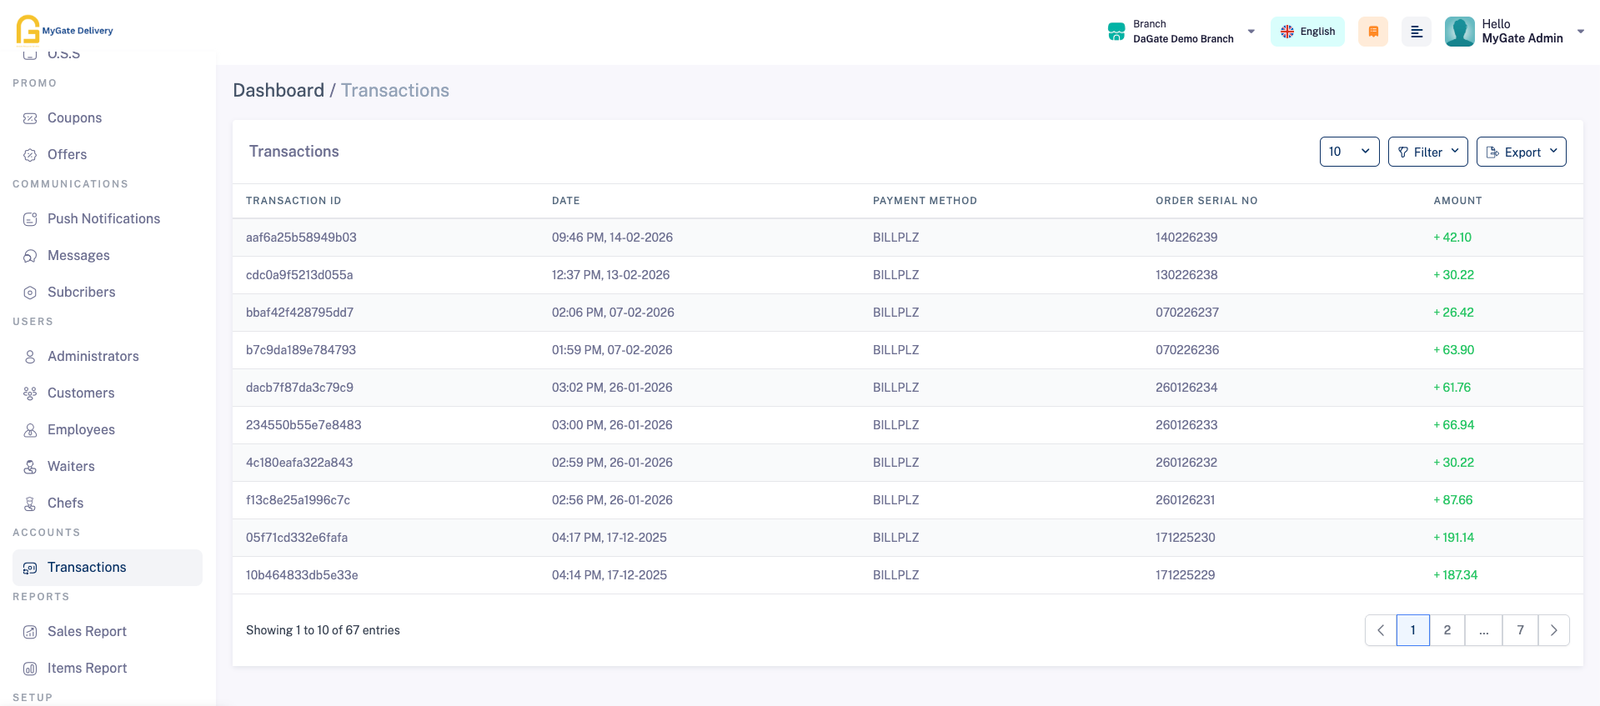Click the admin profile avatar image
This screenshot has width=1600, height=706.
1459,32
